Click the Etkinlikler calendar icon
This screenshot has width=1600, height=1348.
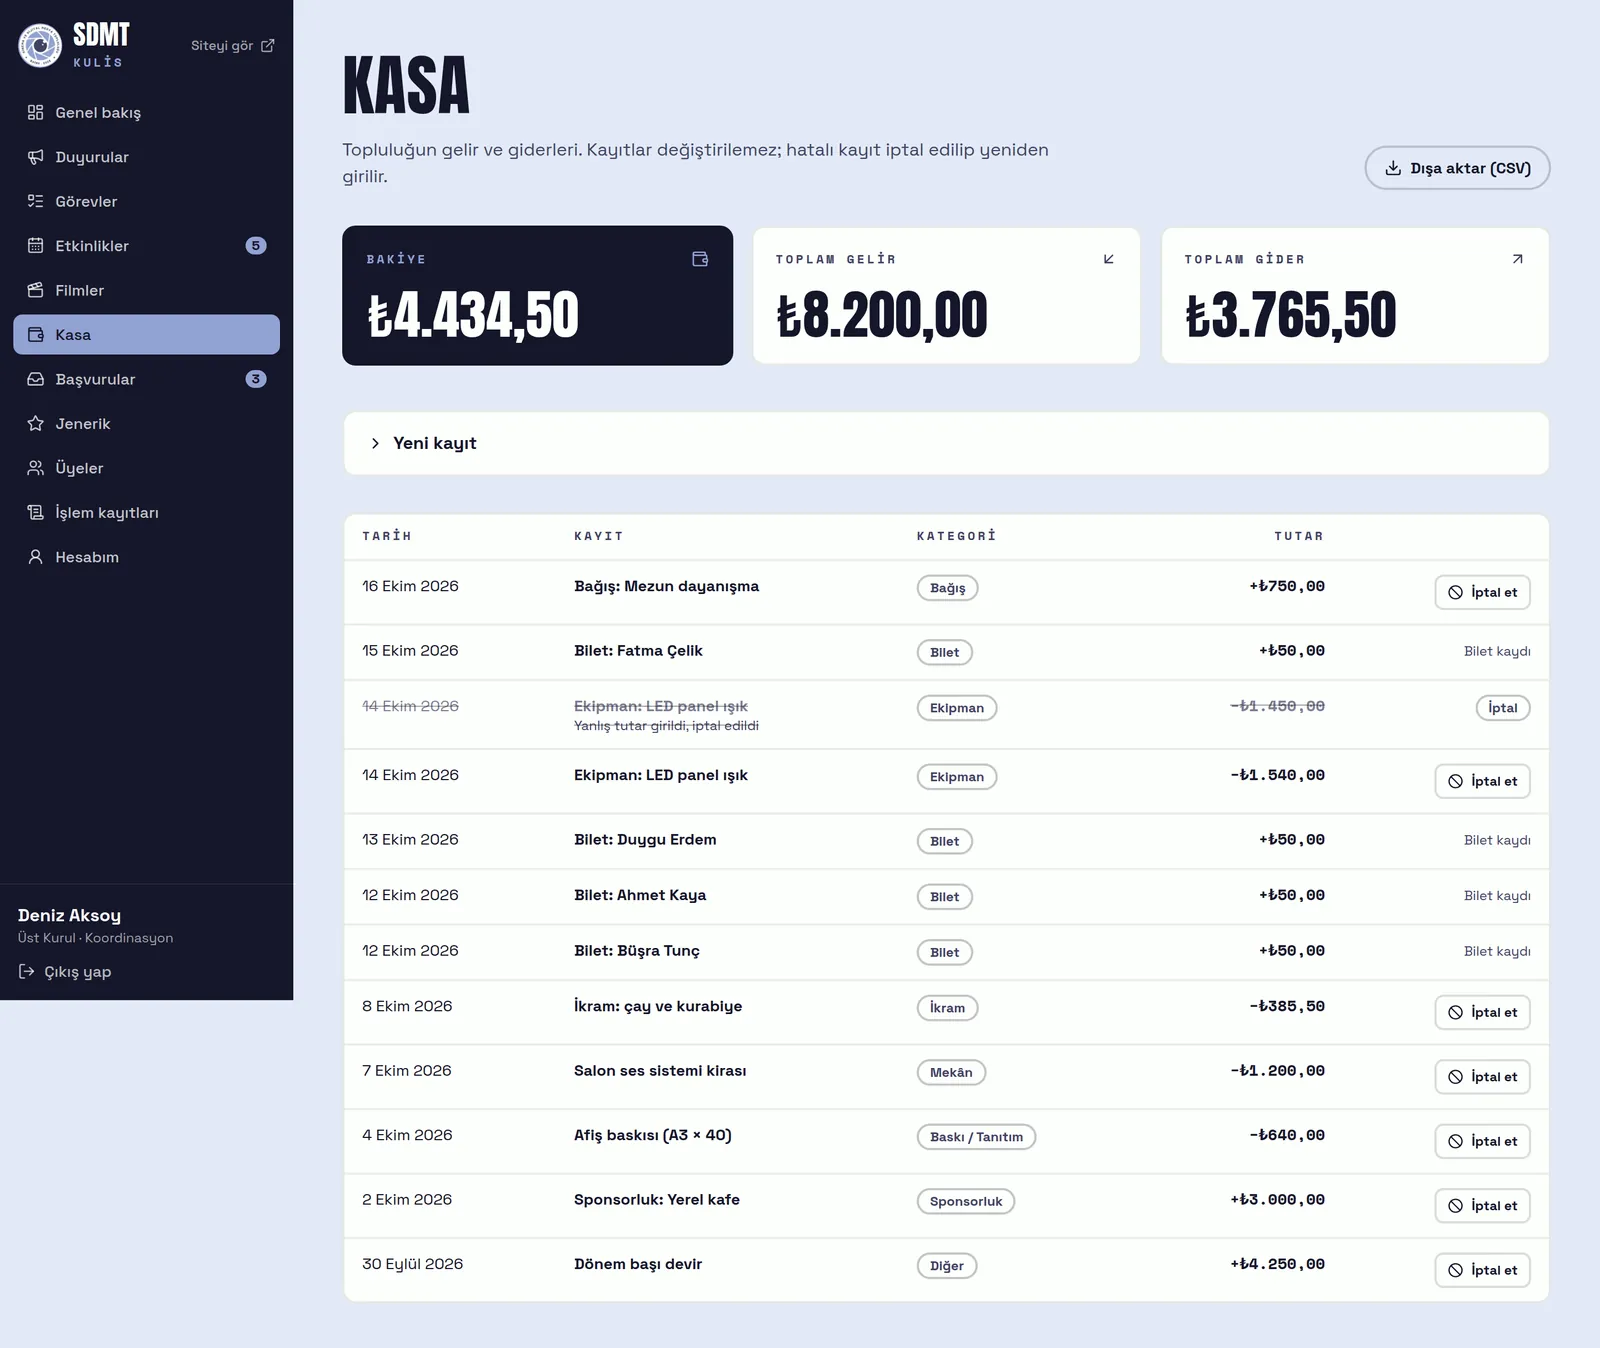pyautogui.click(x=35, y=246)
